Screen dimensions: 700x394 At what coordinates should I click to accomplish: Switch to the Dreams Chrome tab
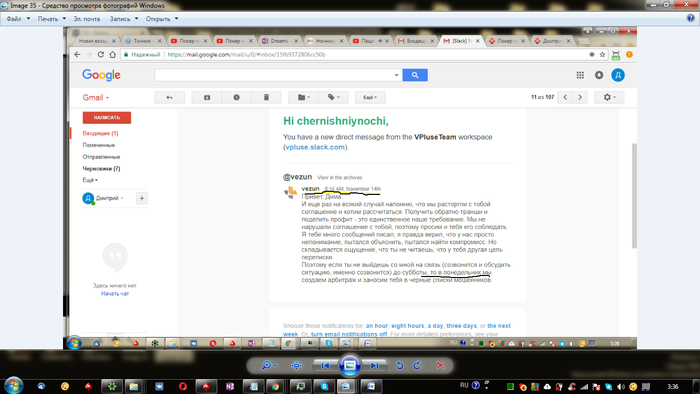click(x=279, y=41)
